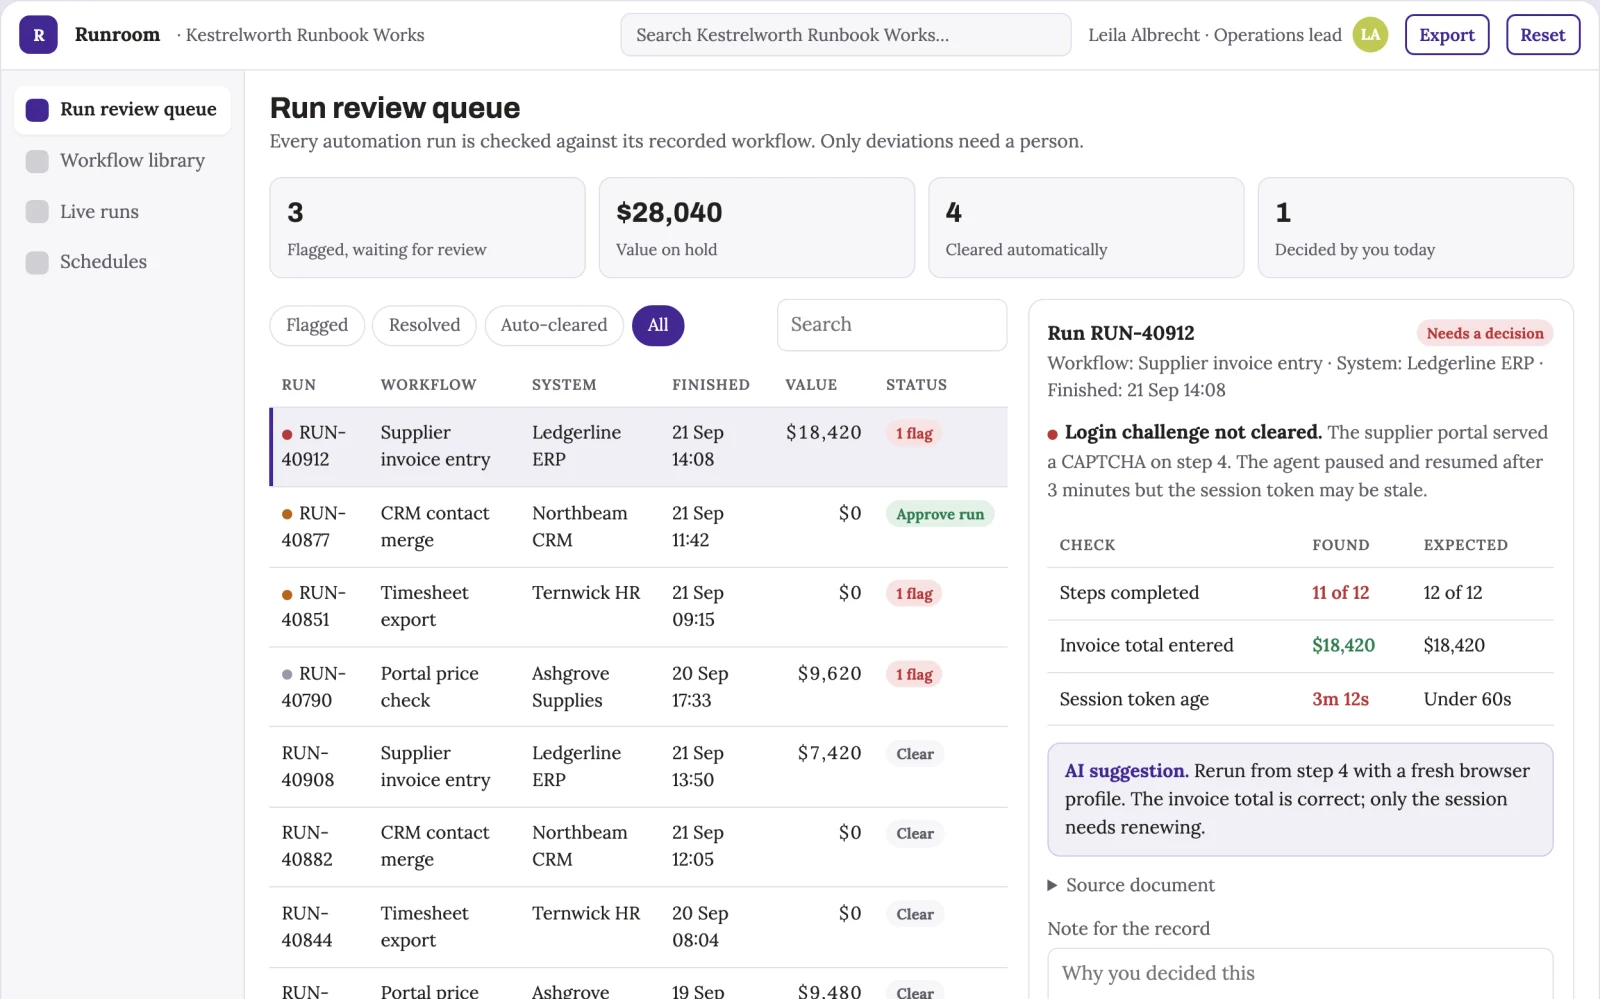Screen dimensions: 1600x999
Task: Click the Needs a decision badge
Action: pyautogui.click(x=1485, y=334)
